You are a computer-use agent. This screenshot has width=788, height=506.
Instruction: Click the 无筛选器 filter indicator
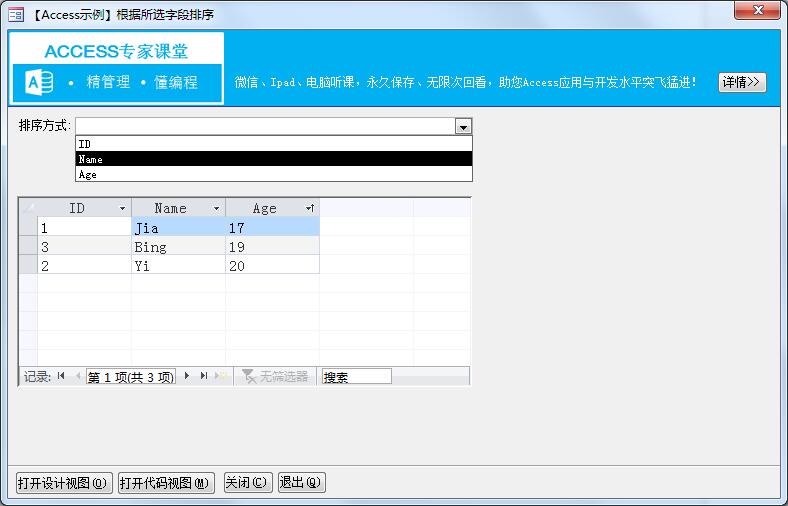click(x=275, y=376)
